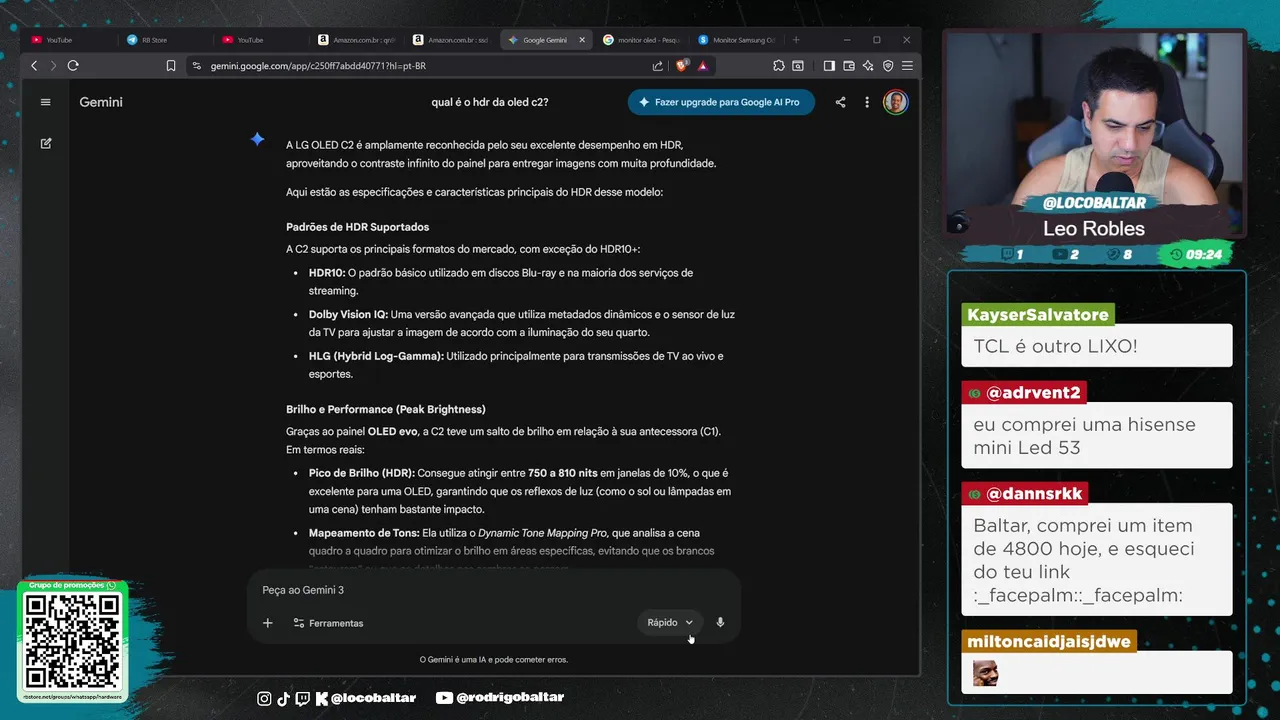The height and width of the screenshot is (720, 1280).
Task: Click the plus add-file icon in prompt box
Action: click(x=268, y=623)
